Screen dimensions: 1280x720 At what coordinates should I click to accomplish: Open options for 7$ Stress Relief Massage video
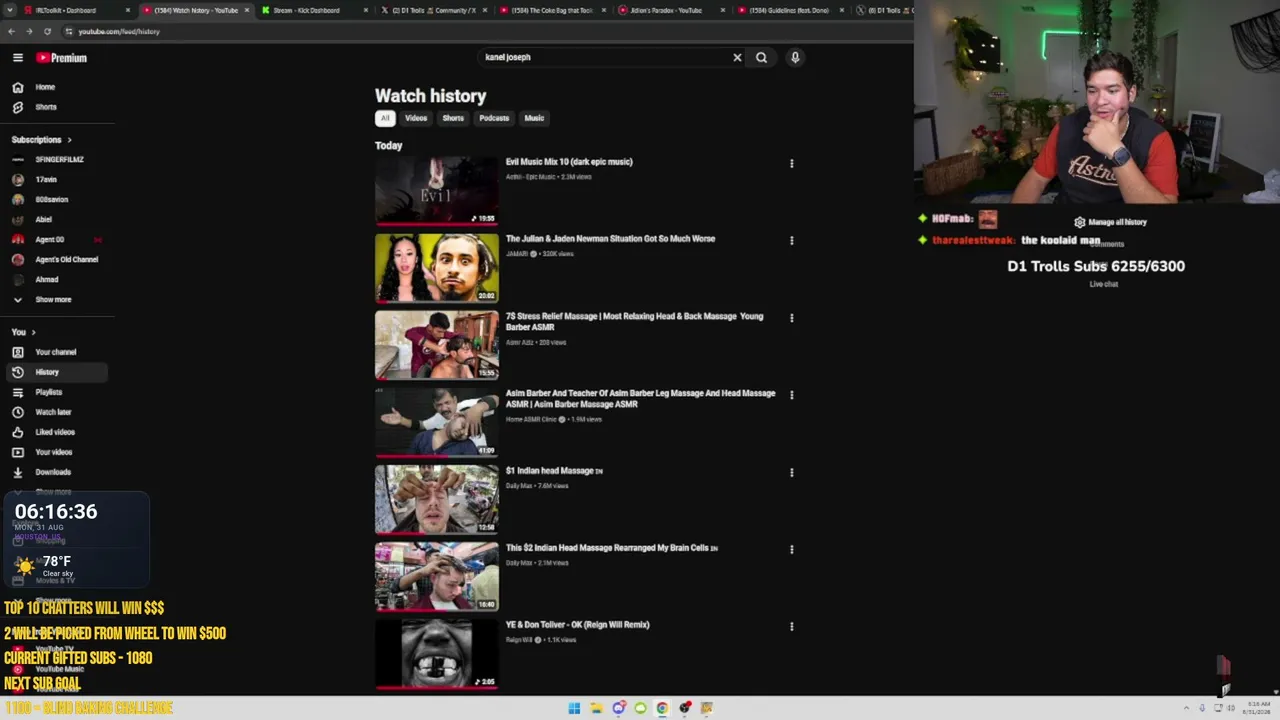click(791, 318)
